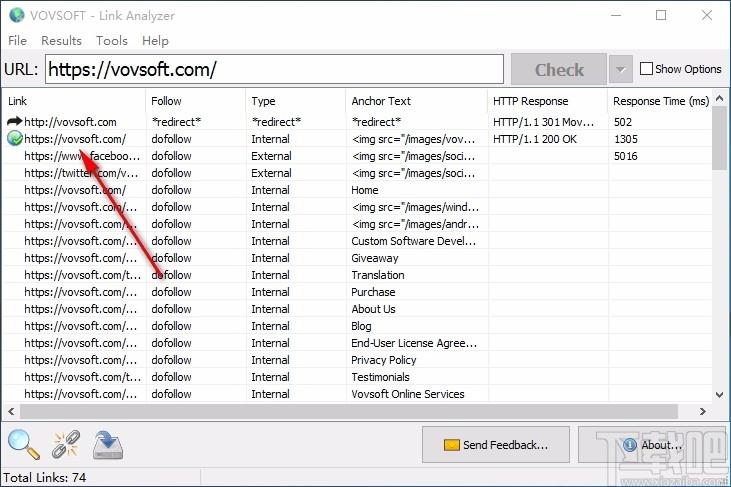Click the vertical scrollbar down arrow
Image resolution: width=731 pixels, height=487 pixels.
[719, 395]
